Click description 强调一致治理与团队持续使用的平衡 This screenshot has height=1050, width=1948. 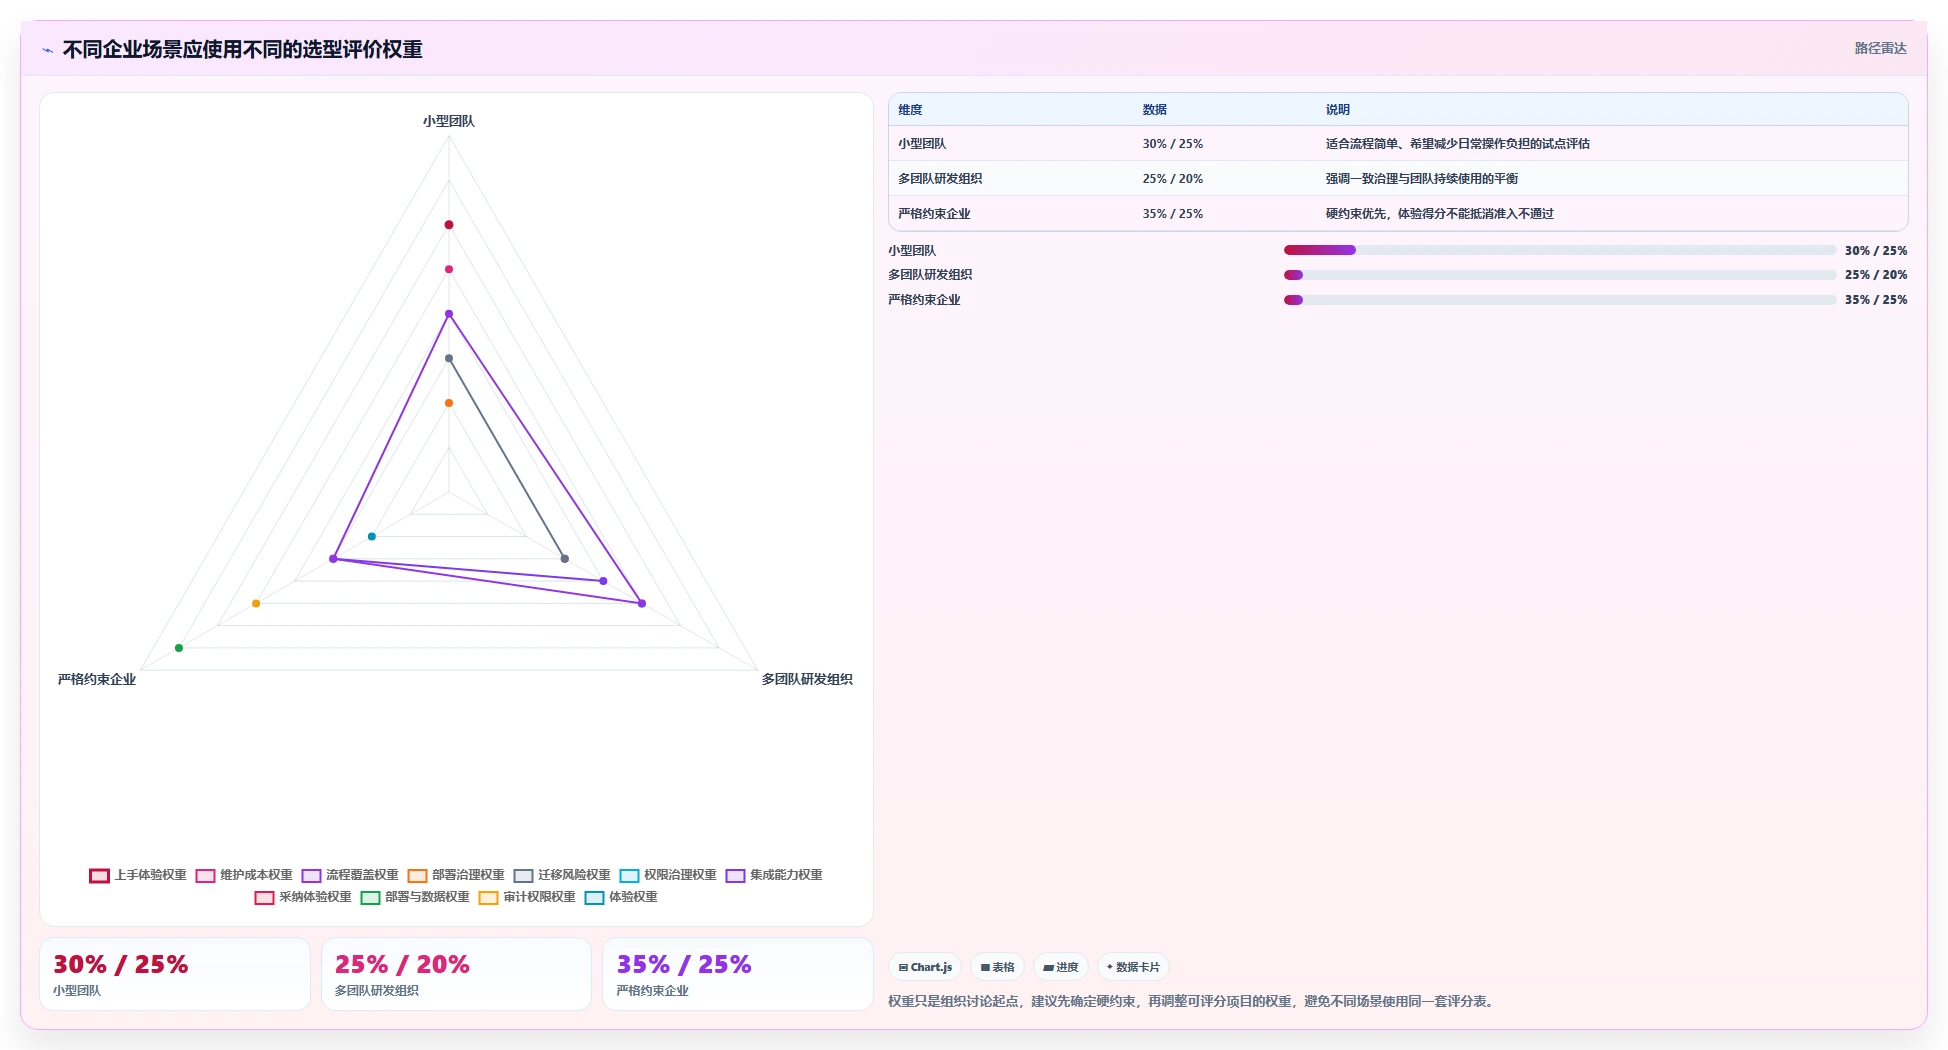[1422, 179]
